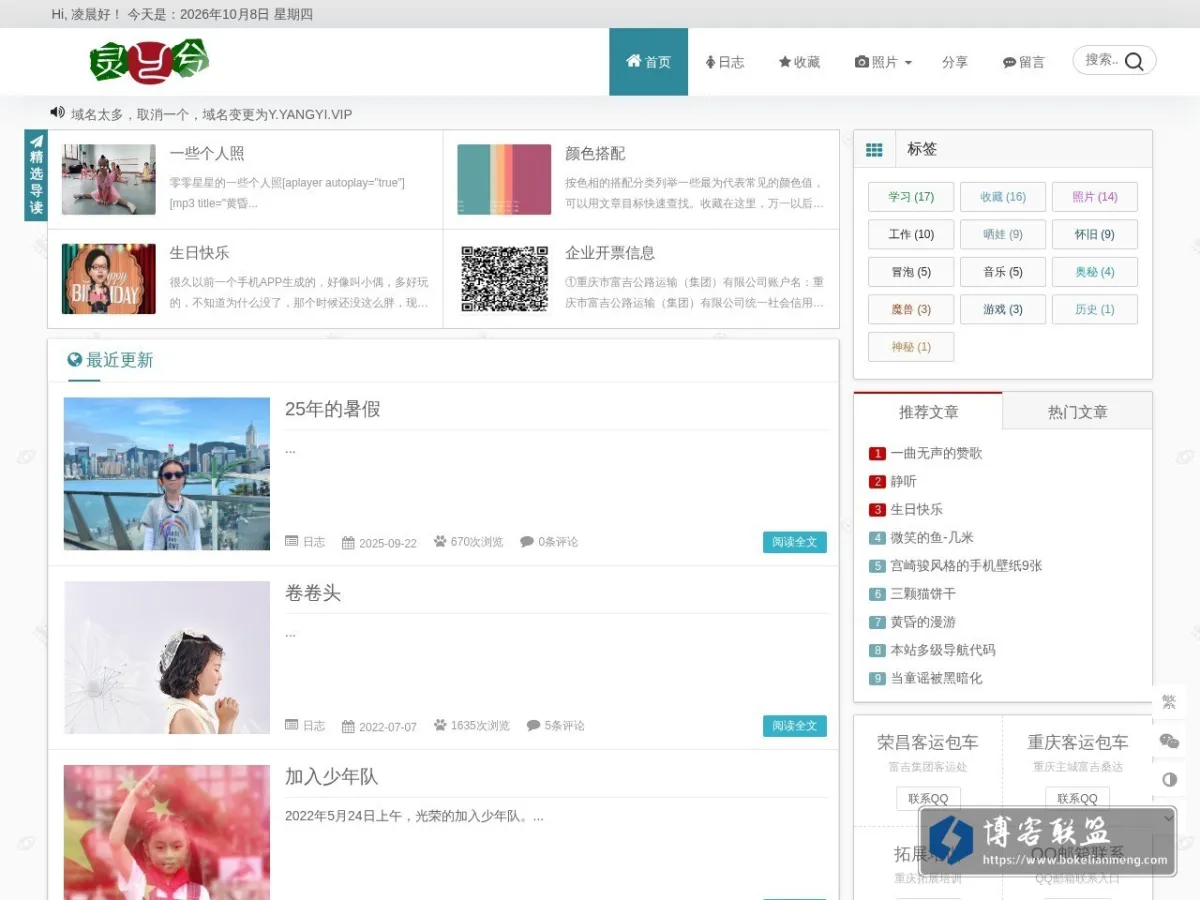The width and height of the screenshot is (1200, 900).
Task: Select the 照片 (14) tag
Action: pos(1095,197)
